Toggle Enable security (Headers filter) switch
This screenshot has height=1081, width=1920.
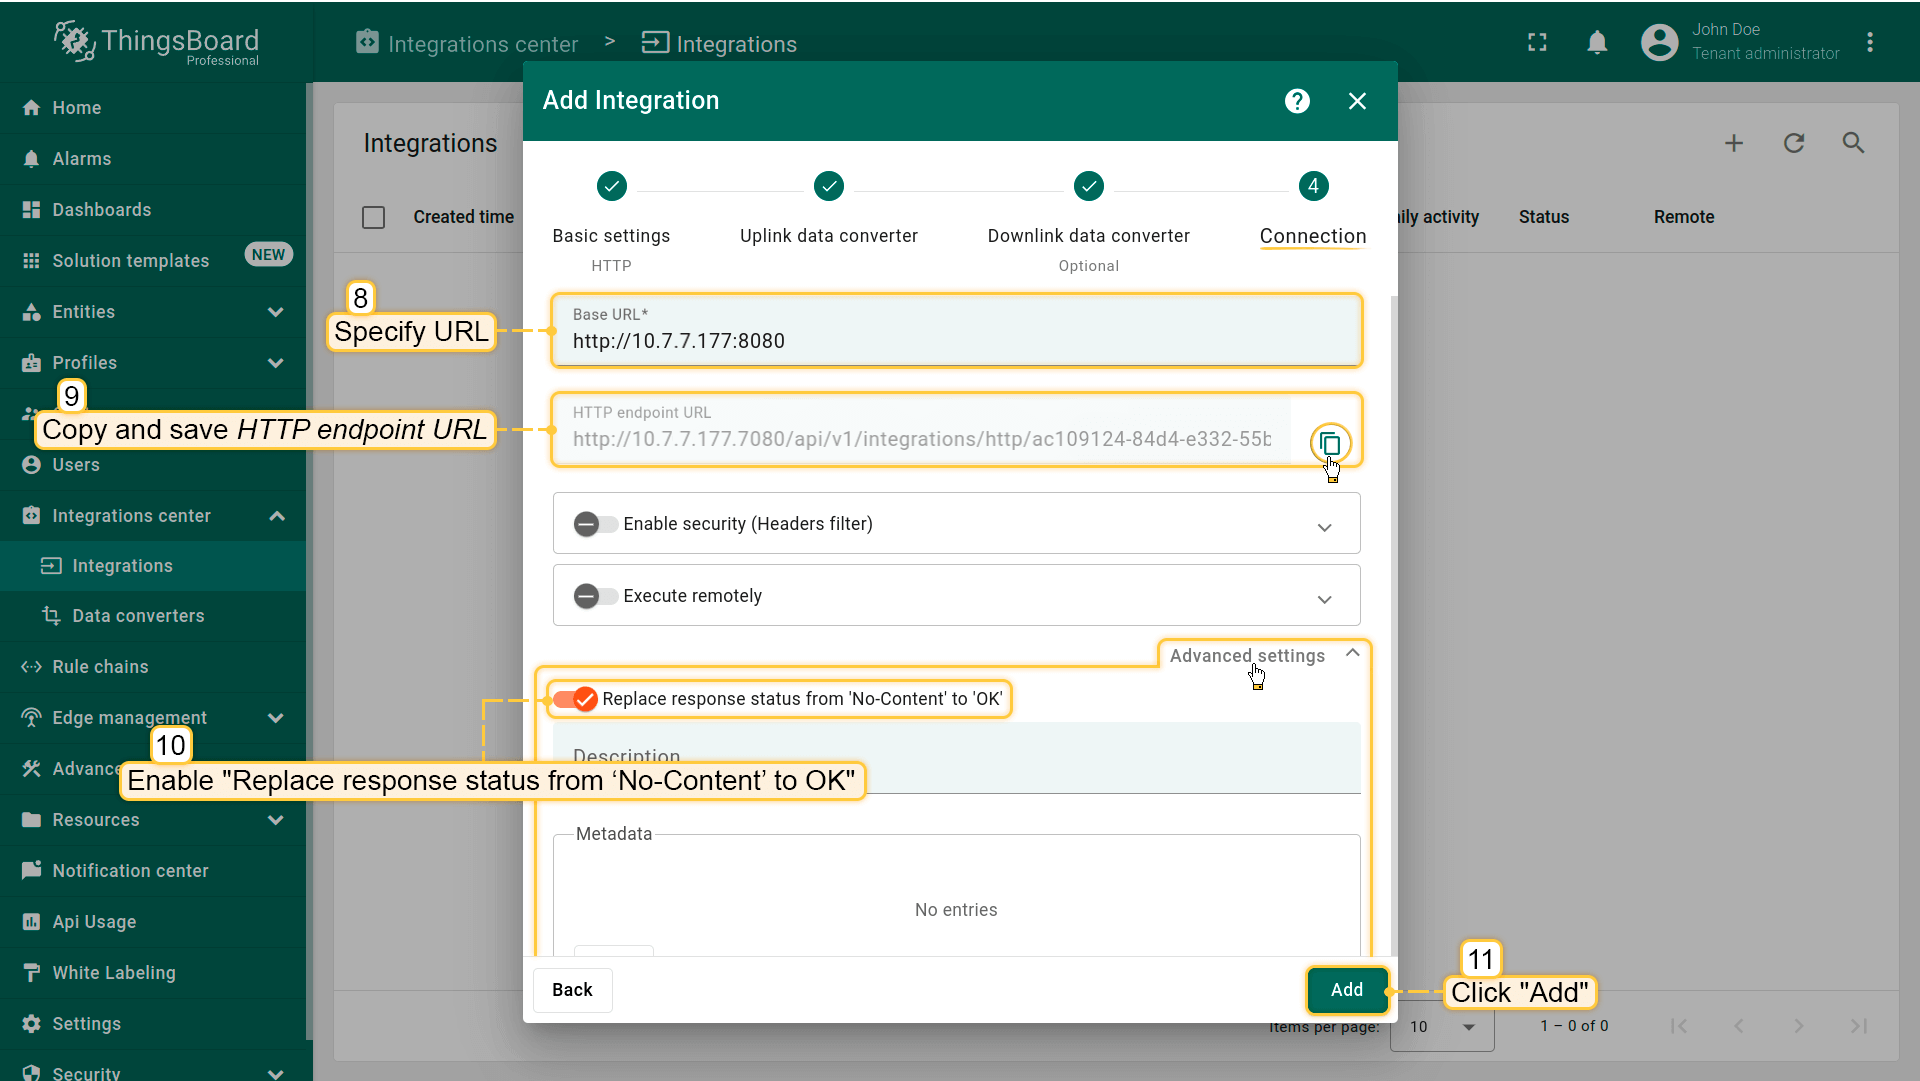coord(594,524)
